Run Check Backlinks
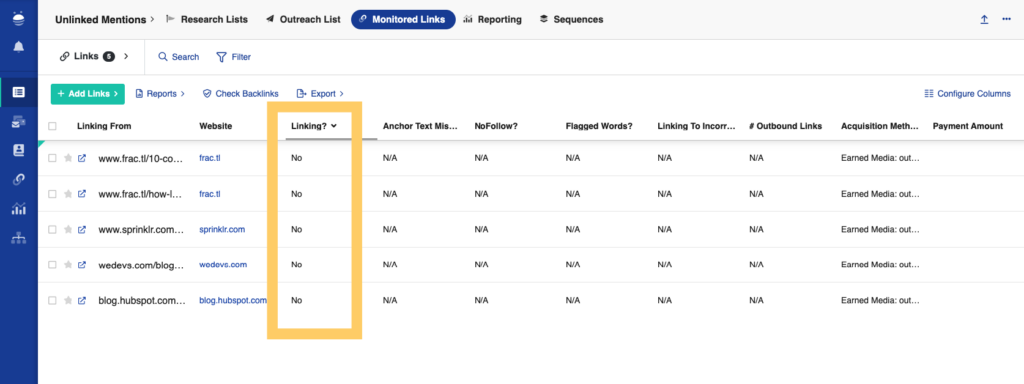The width and height of the screenshot is (1024, 384). pos(240,93)
